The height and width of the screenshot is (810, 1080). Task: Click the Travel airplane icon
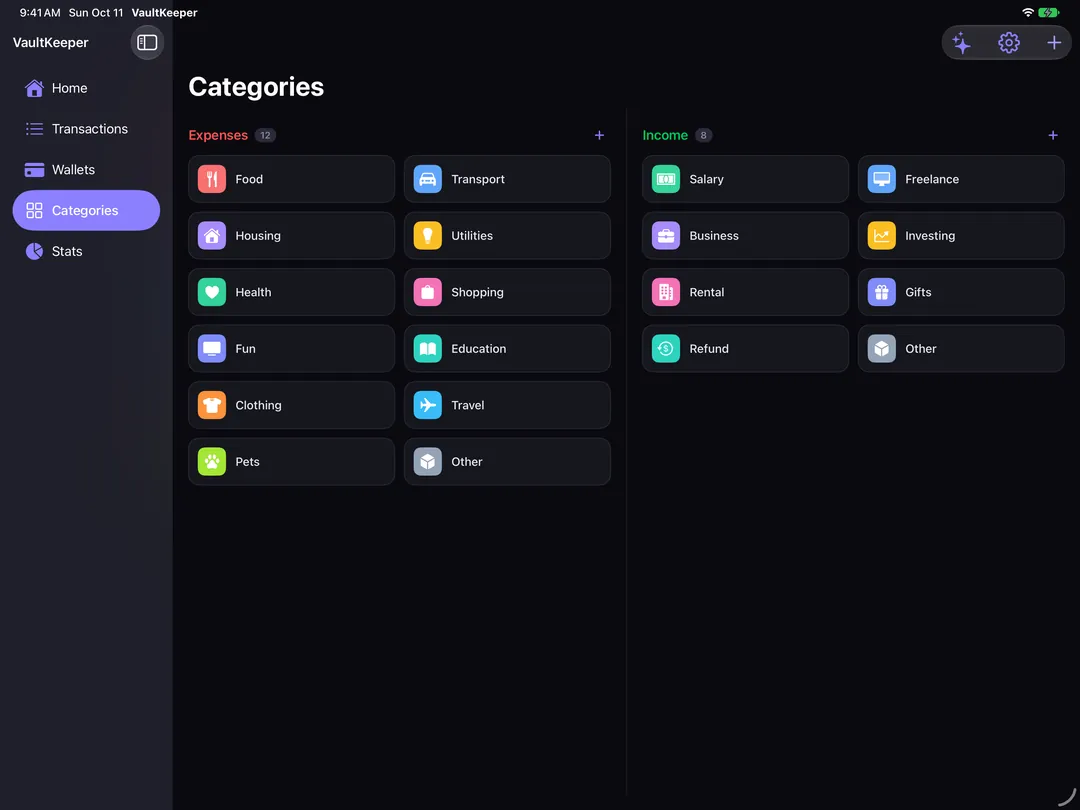point(427,405)
